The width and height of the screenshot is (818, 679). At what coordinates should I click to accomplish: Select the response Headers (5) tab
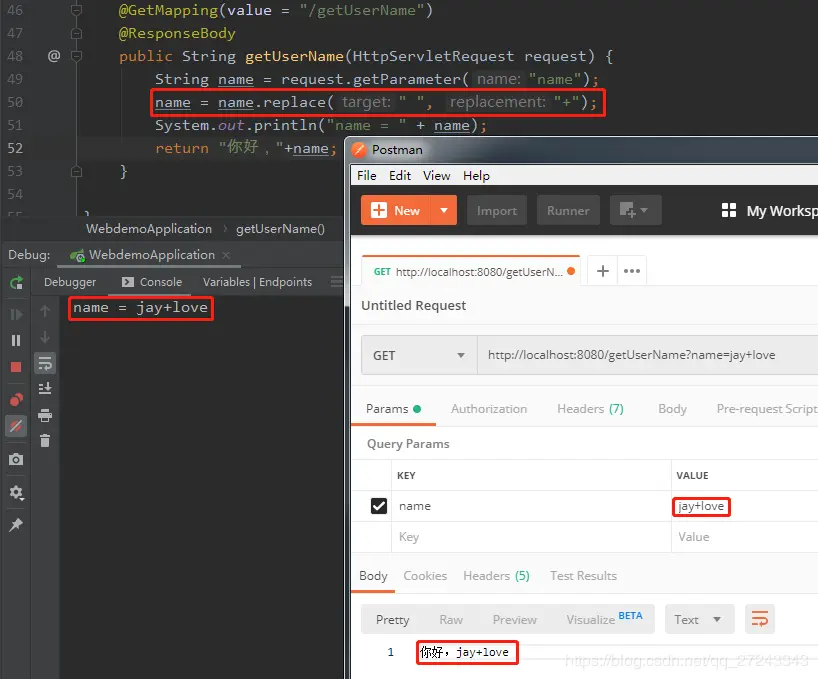tap(496, 576)
